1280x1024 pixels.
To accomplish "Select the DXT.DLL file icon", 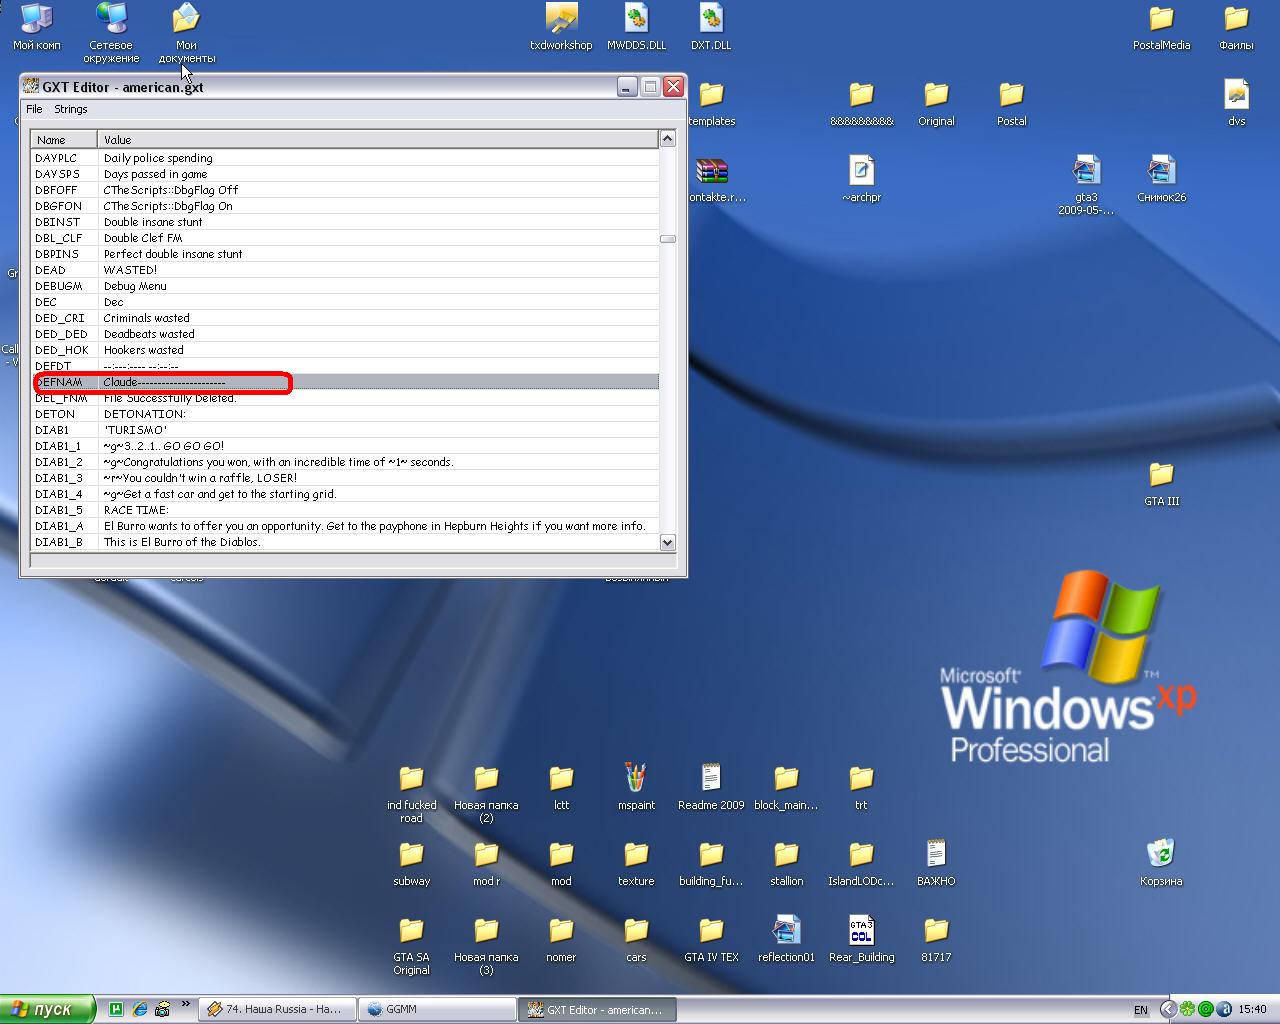I will pos(711,19).
